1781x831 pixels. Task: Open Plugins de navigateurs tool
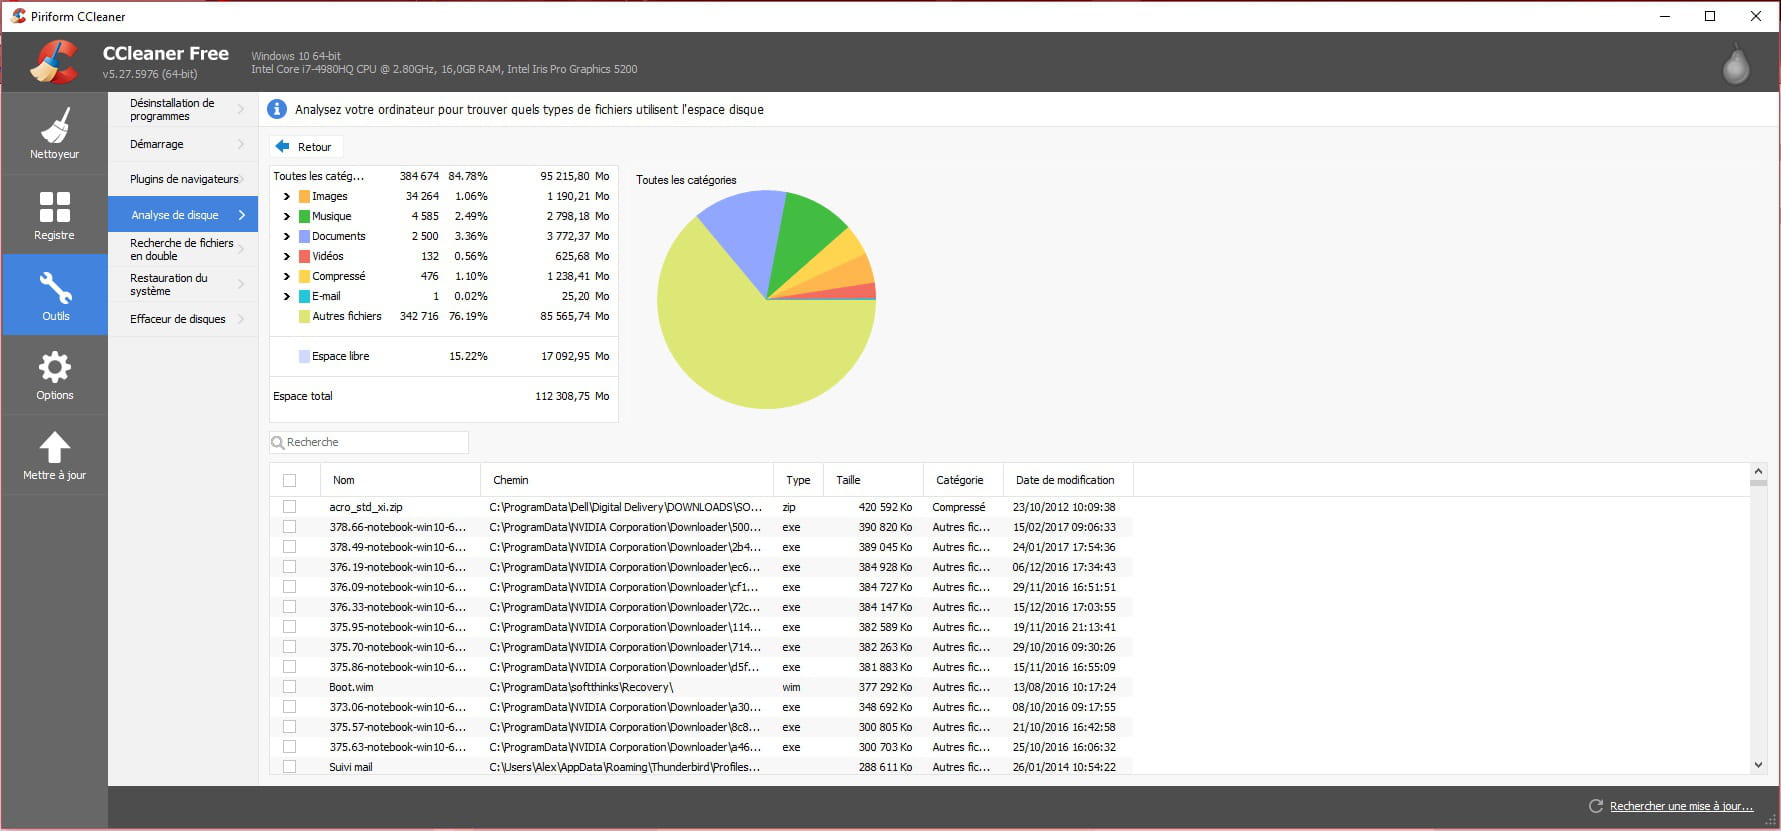click(x=183, y=179)
